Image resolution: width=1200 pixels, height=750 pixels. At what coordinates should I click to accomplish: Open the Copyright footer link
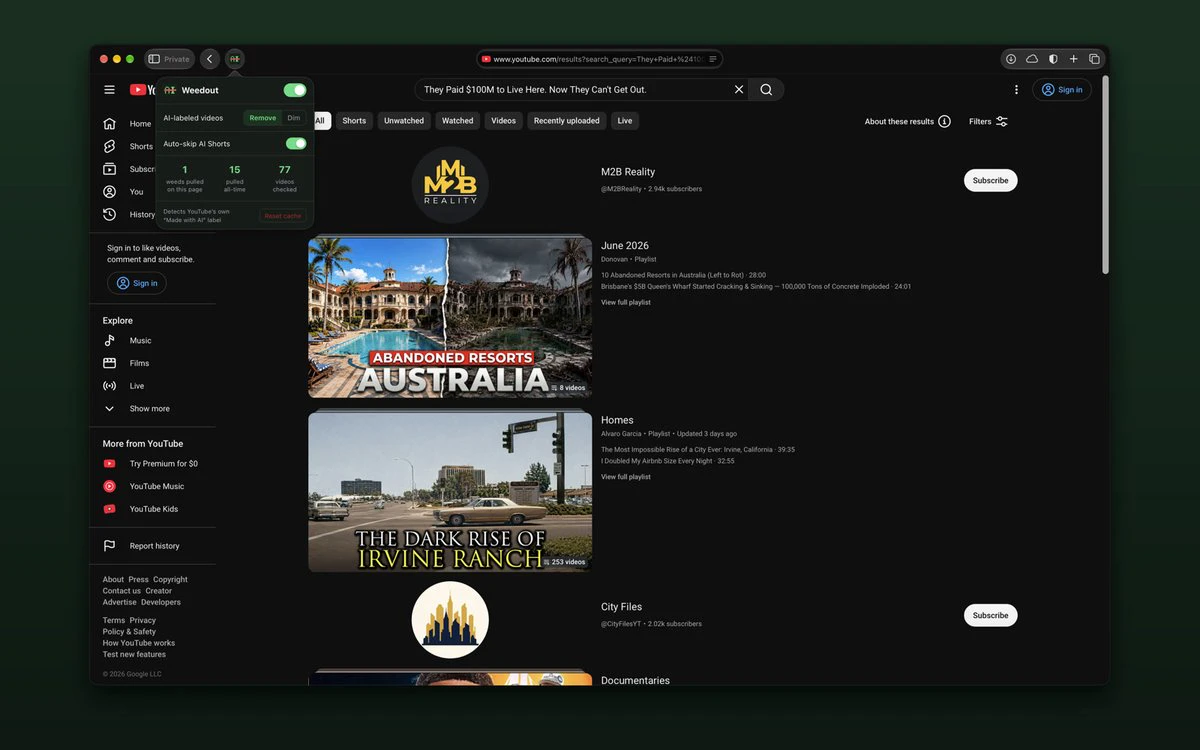tap(170, 580)
